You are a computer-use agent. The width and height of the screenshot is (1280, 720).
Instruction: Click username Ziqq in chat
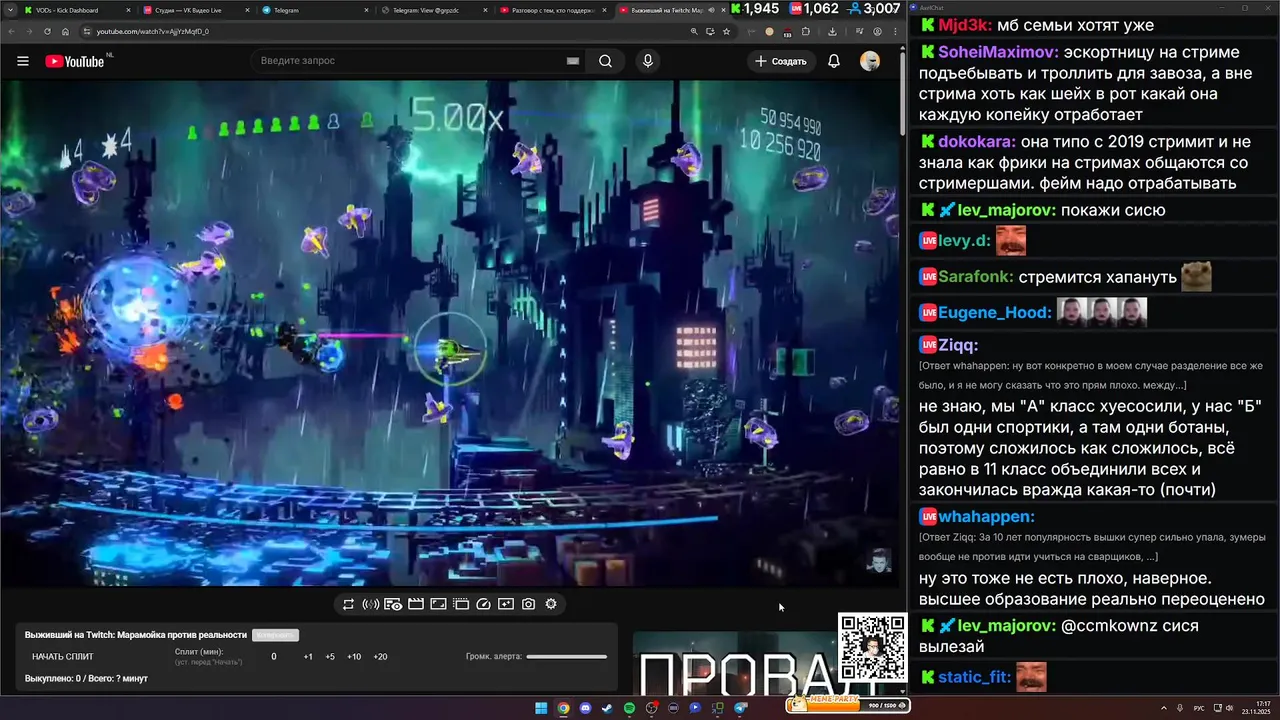coord(958,345)
